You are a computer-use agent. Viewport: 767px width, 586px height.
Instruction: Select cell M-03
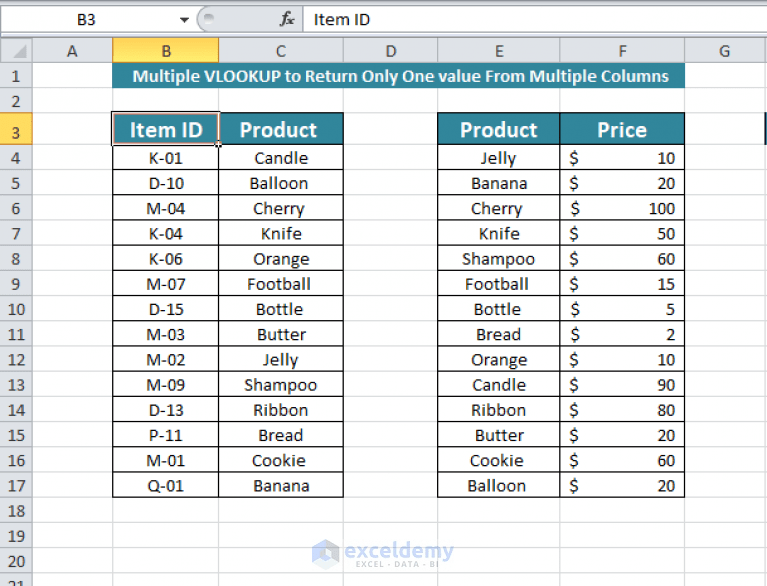tap(165, 334)
